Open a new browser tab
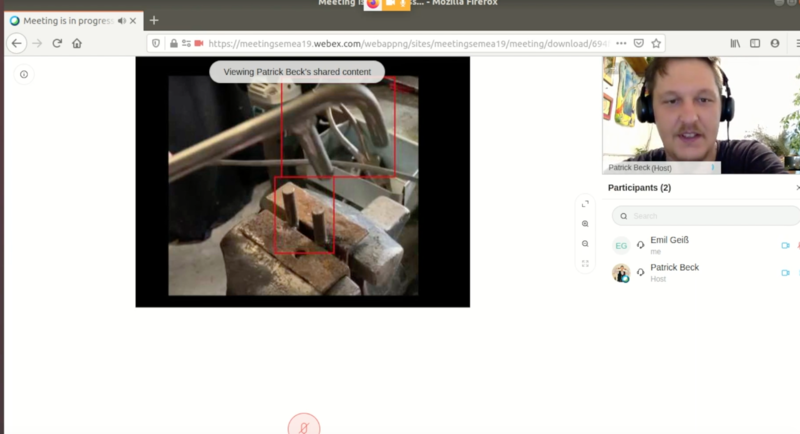This screenshot has height=434, width=800. pos(154,20)
